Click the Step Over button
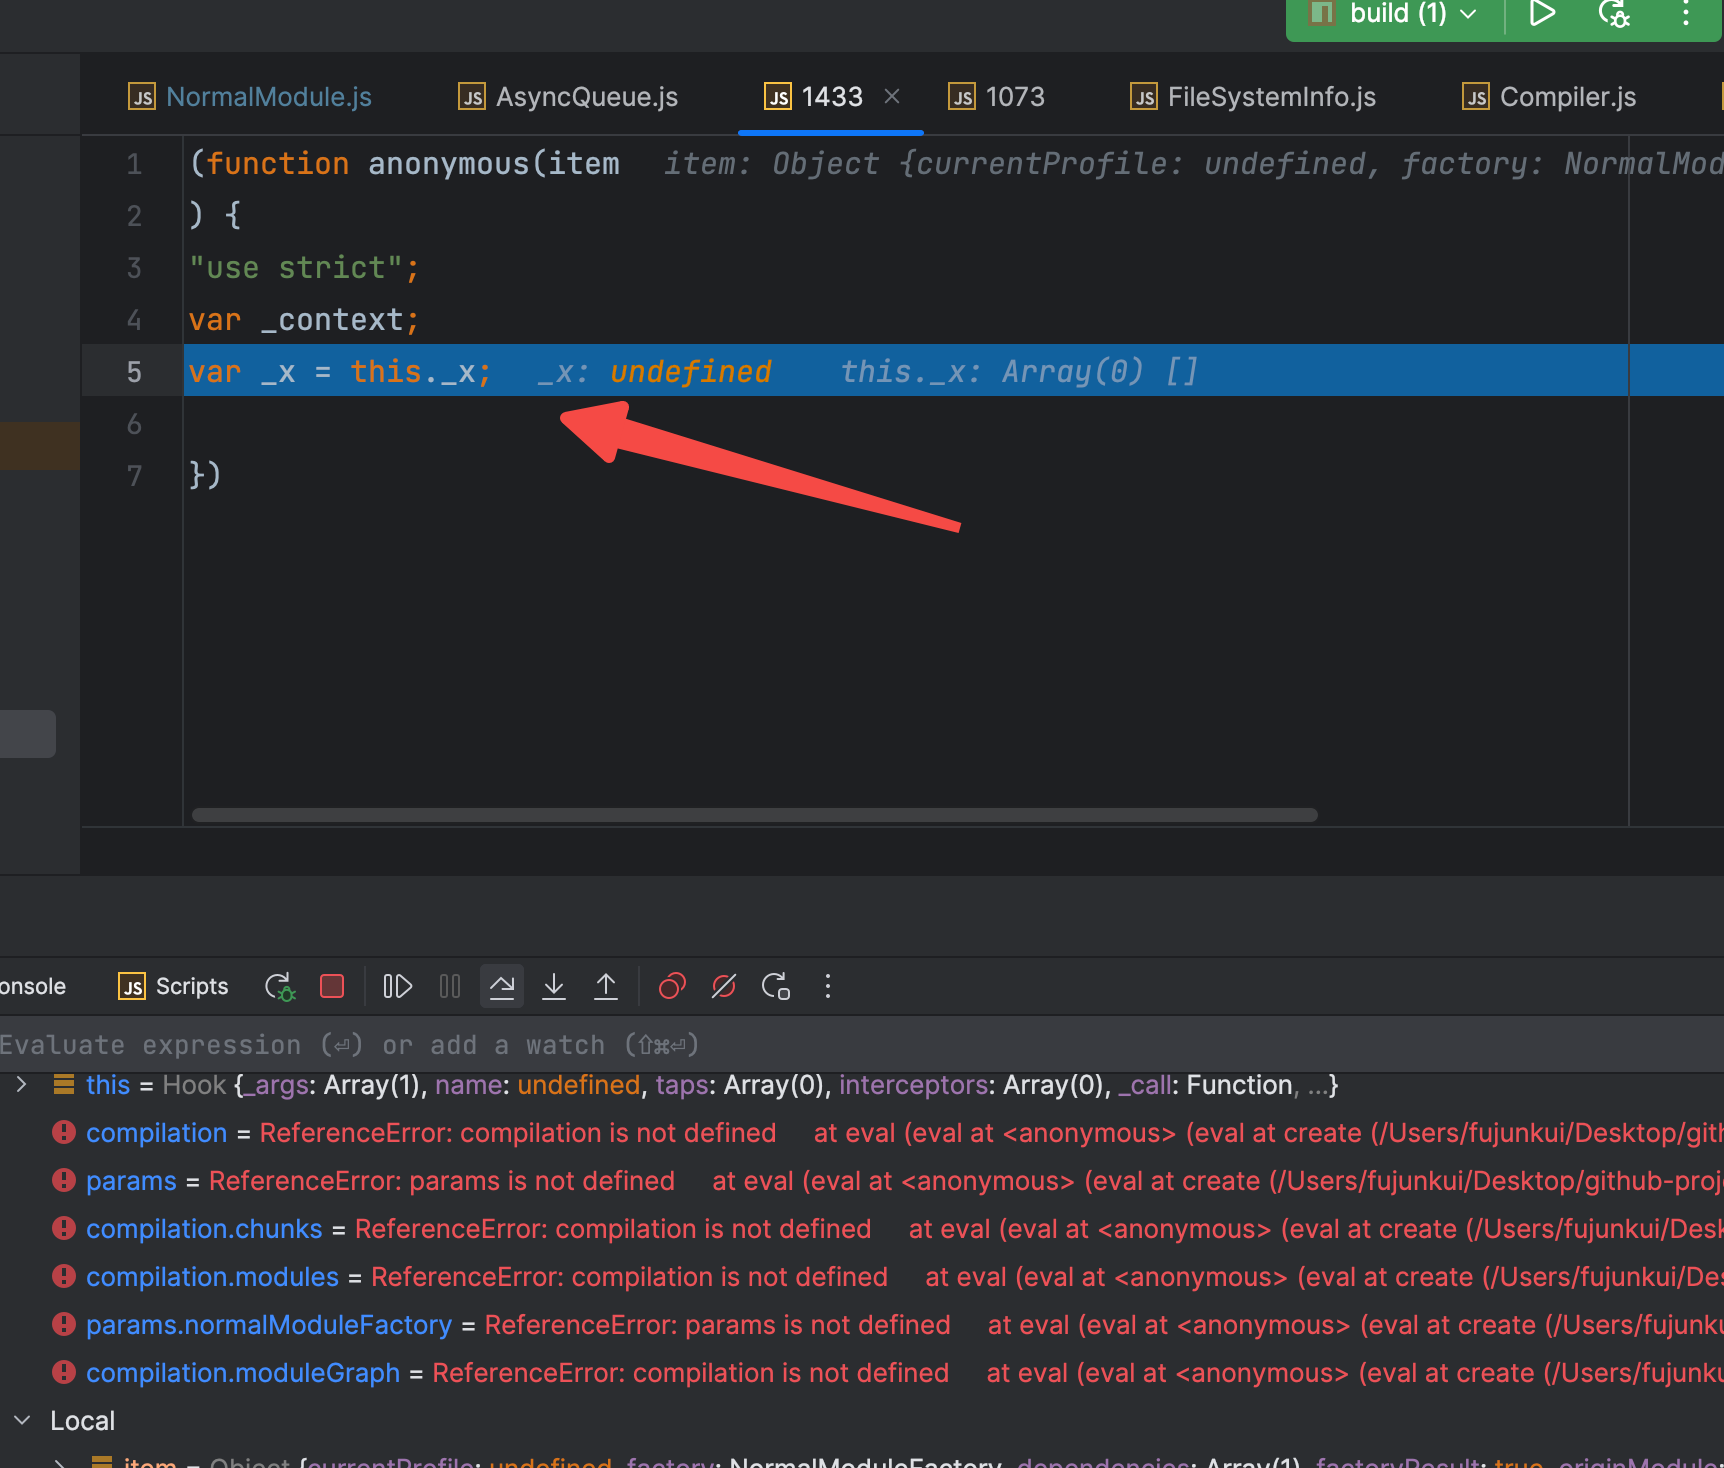The image size is (1724, 1468). [x=502, y=987]
